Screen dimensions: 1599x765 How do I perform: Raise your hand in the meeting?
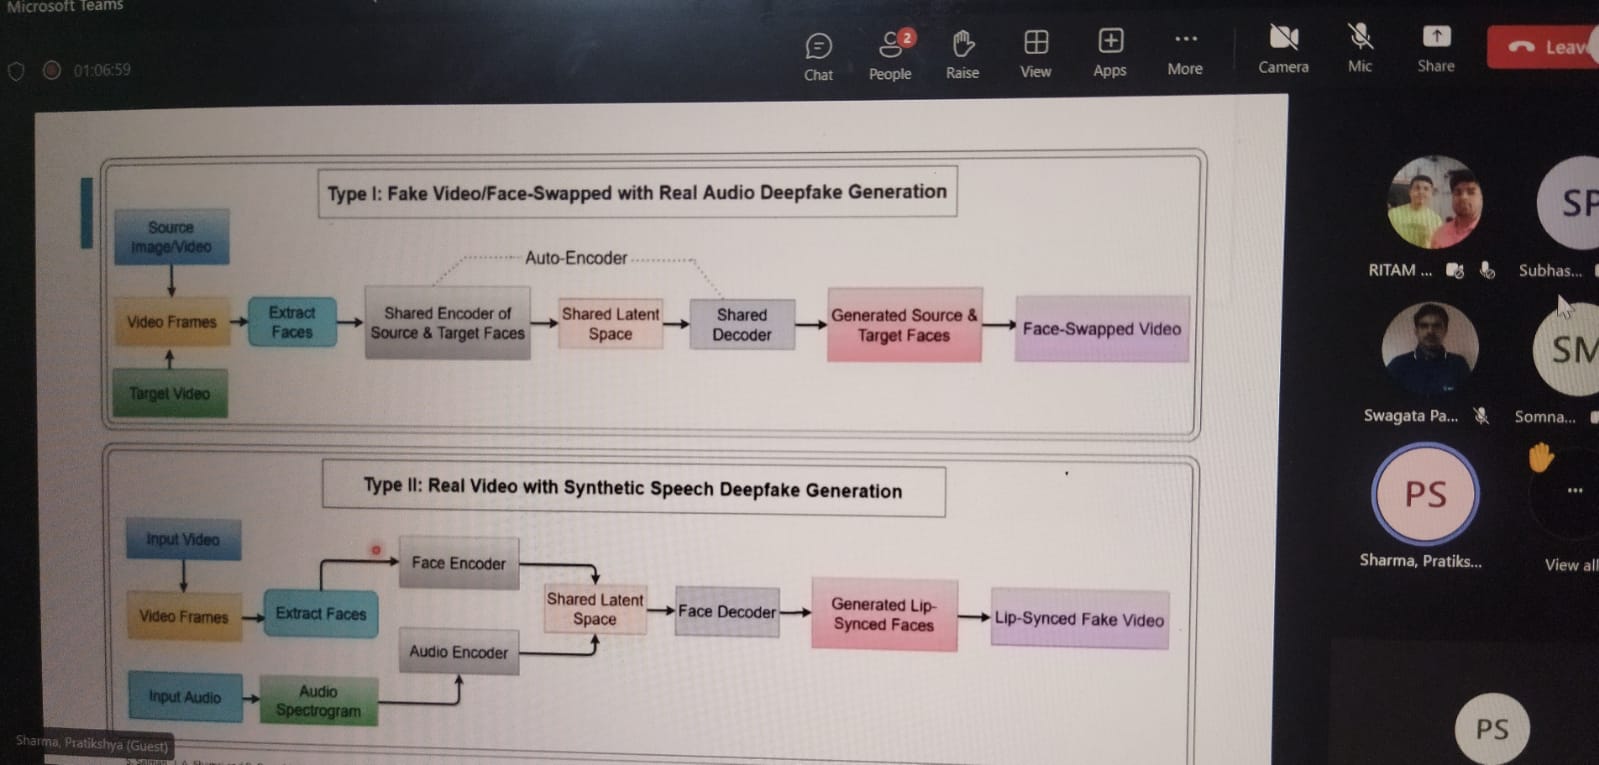pos(962,55)
